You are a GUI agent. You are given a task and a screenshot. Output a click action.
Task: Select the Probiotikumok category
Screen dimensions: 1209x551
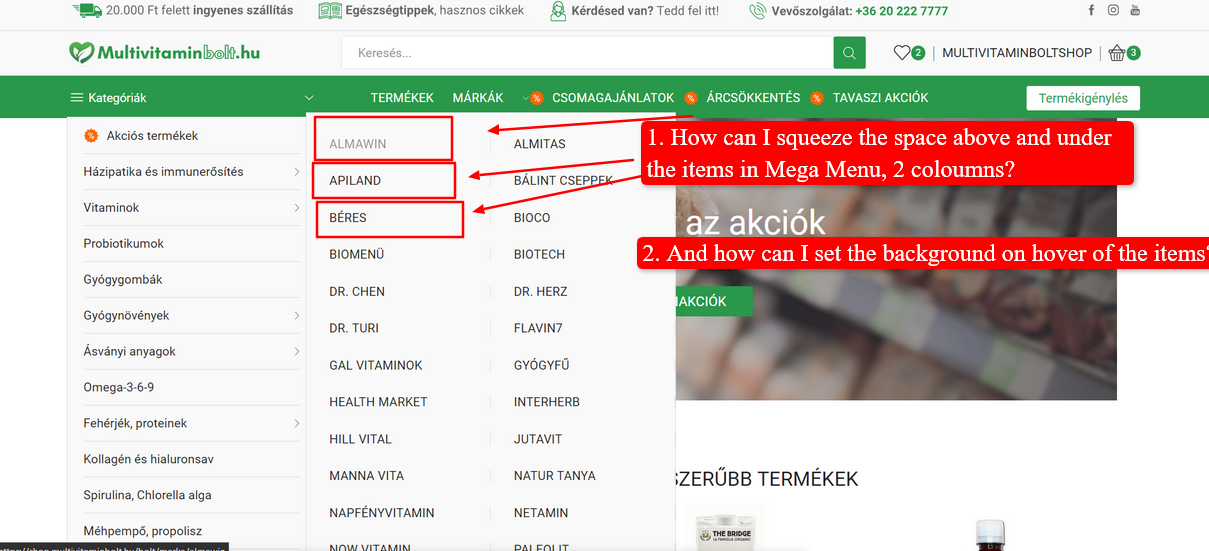pos(124,244)
